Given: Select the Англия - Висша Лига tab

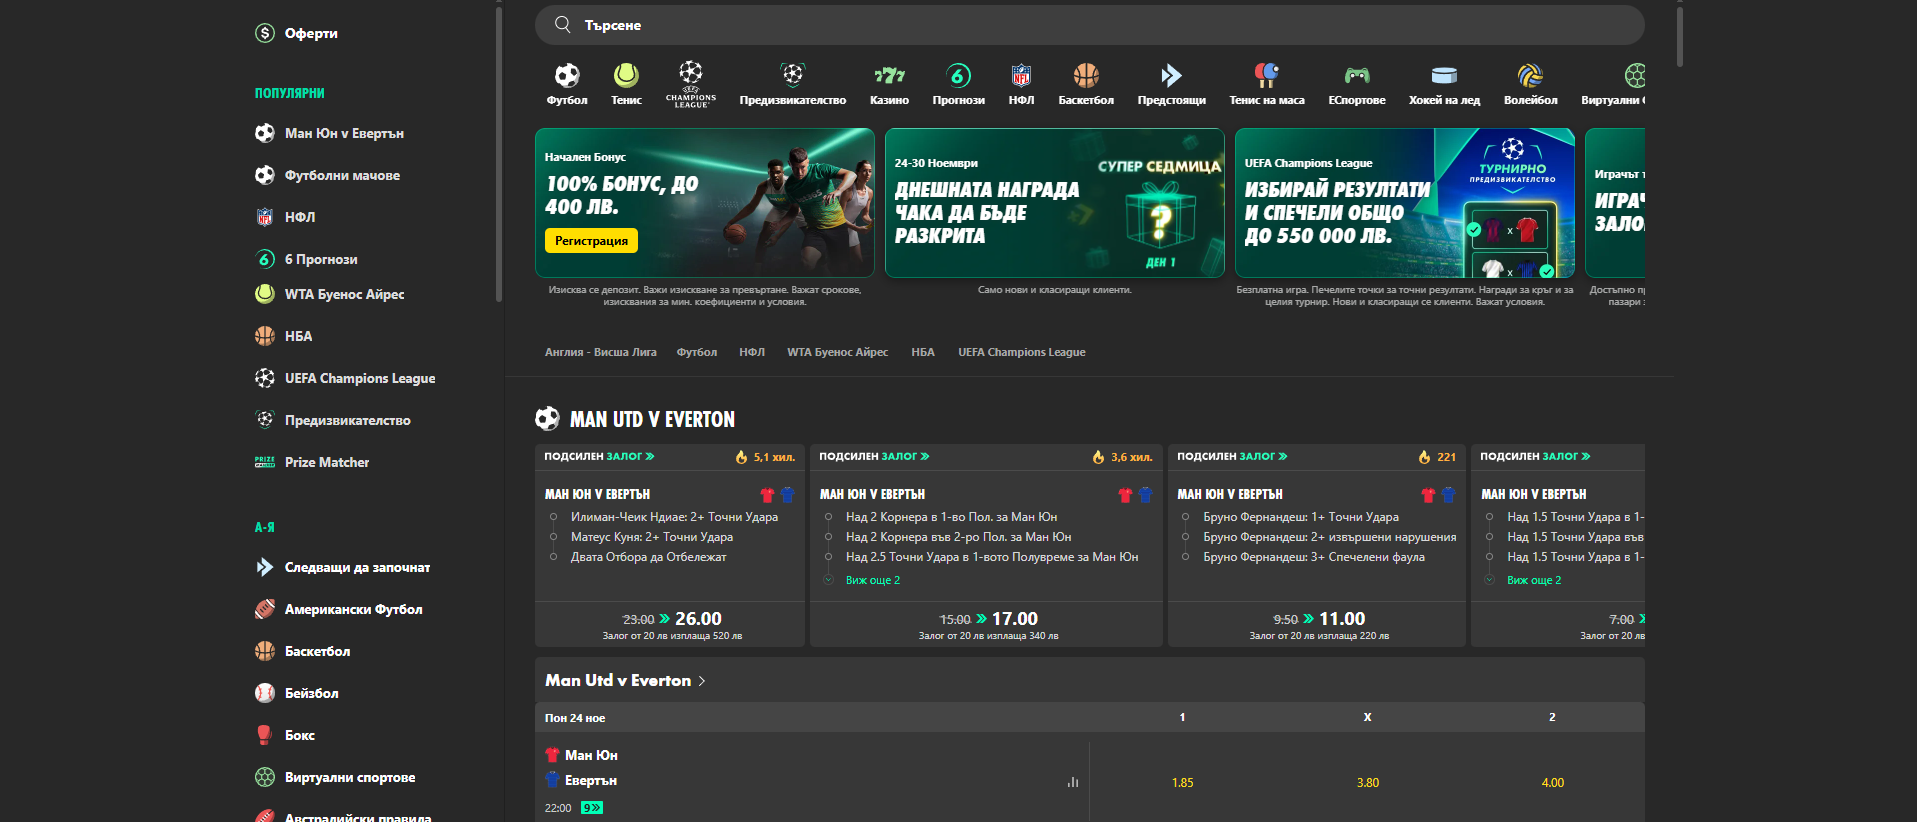Looking at the screenshot, I should [600, 352].
